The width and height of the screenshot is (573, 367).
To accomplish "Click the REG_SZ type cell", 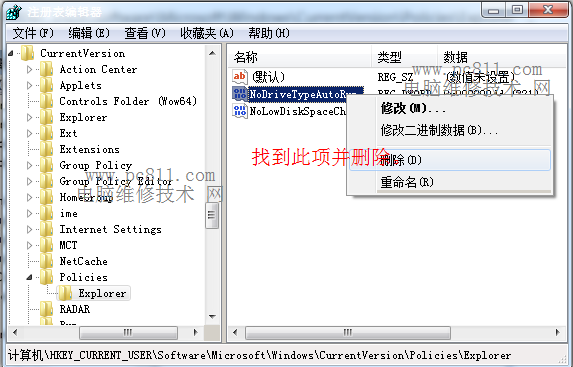I will tap(395, 77).
